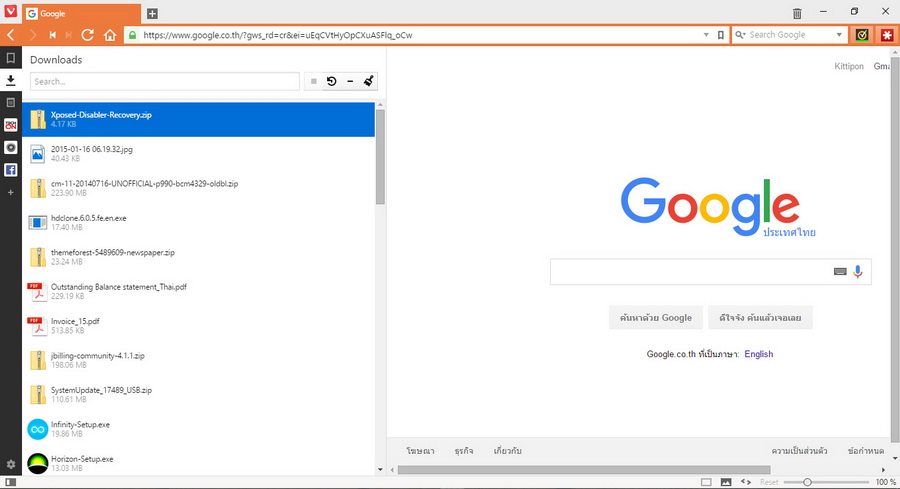The height and width of the screenshot is (489, 900).
Task: Click the English language link
Action: click(758, 354)
